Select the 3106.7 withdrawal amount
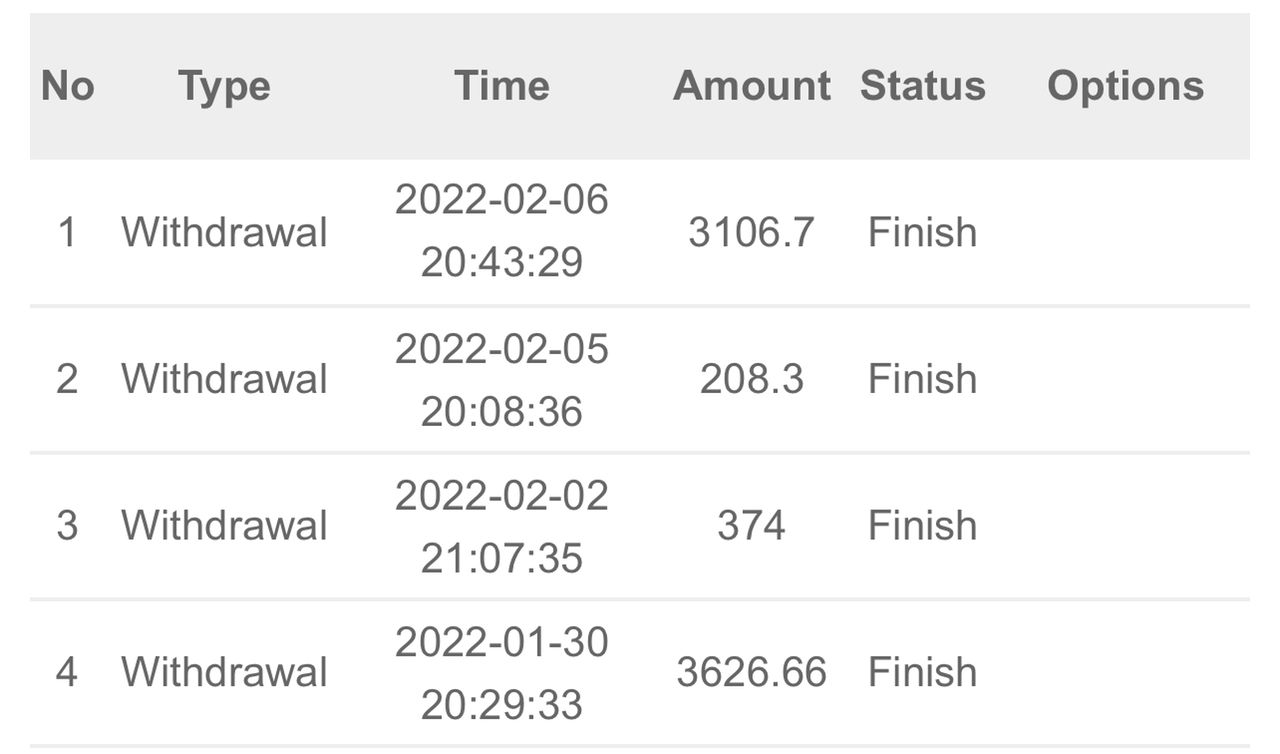Screen dimensions: 1280x754 (751, 232)
